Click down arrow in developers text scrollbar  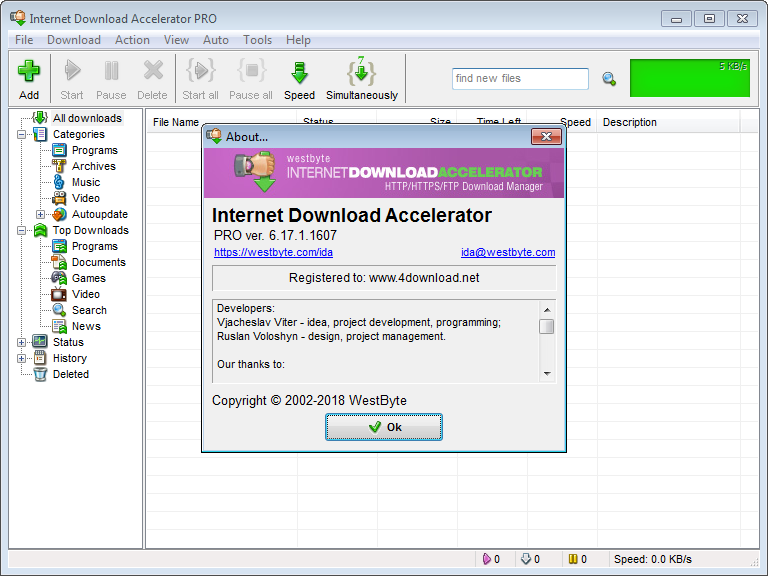pos(547,374)
